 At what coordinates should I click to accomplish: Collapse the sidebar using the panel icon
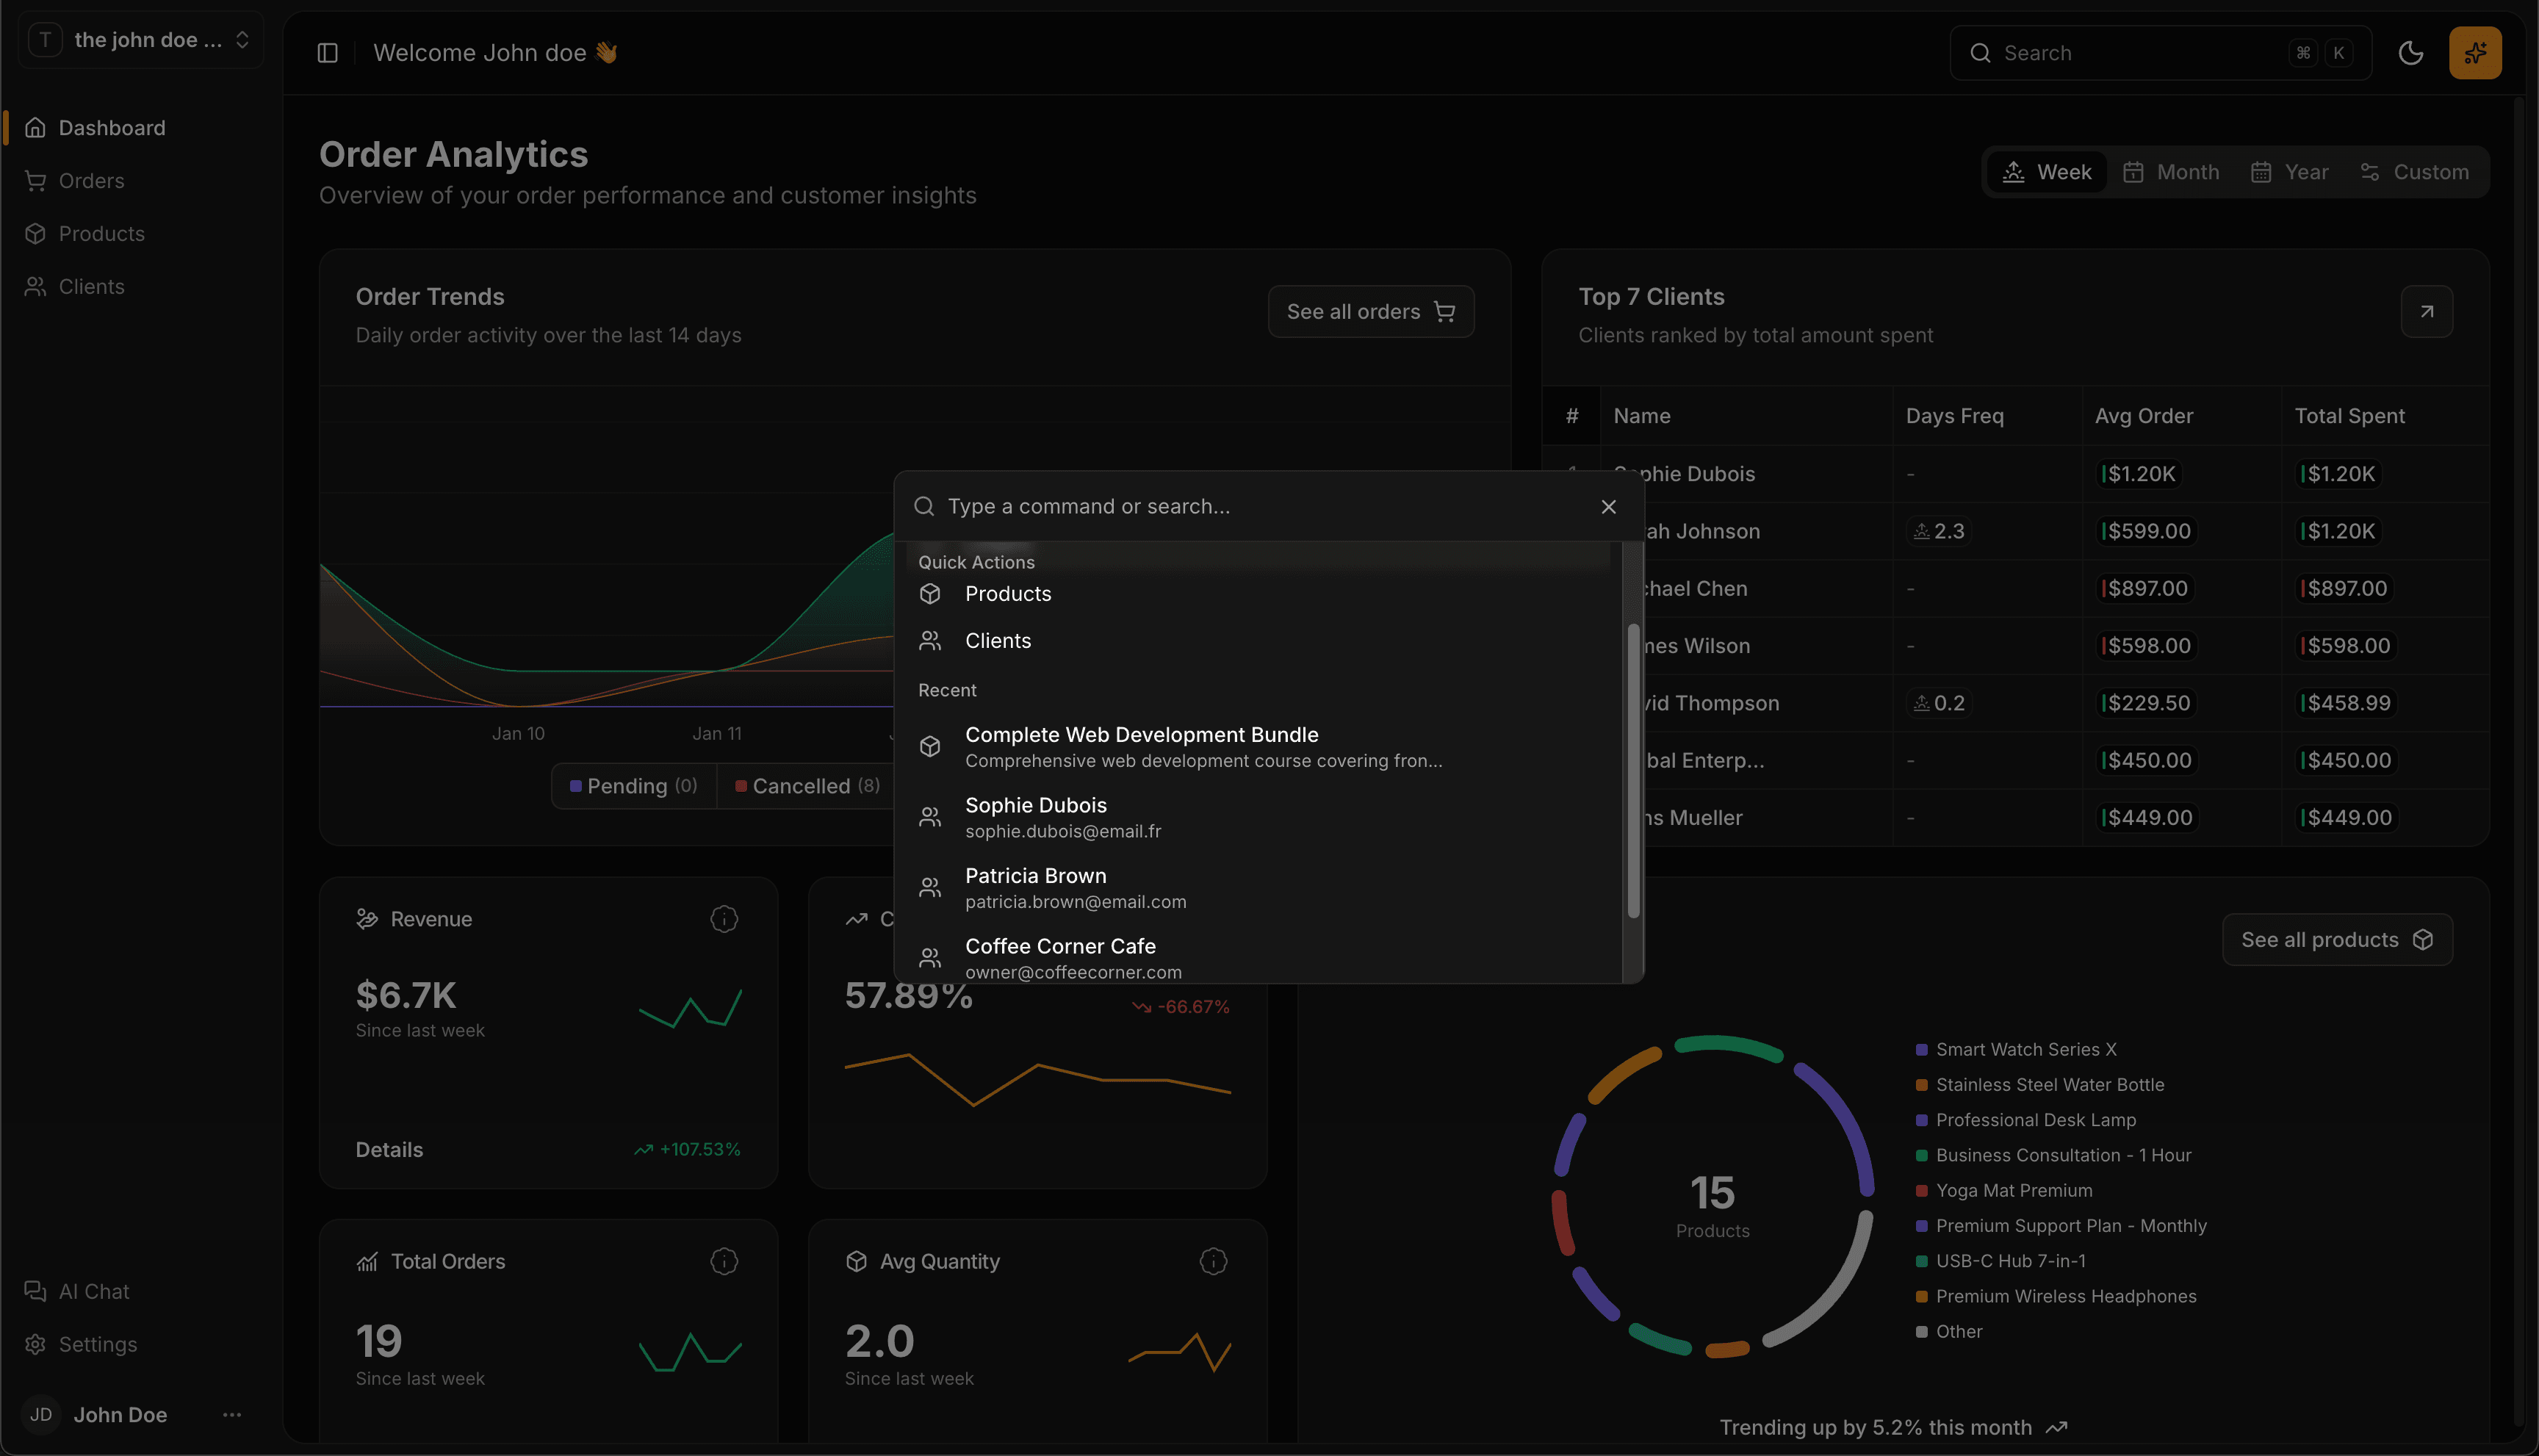[327, 52]
